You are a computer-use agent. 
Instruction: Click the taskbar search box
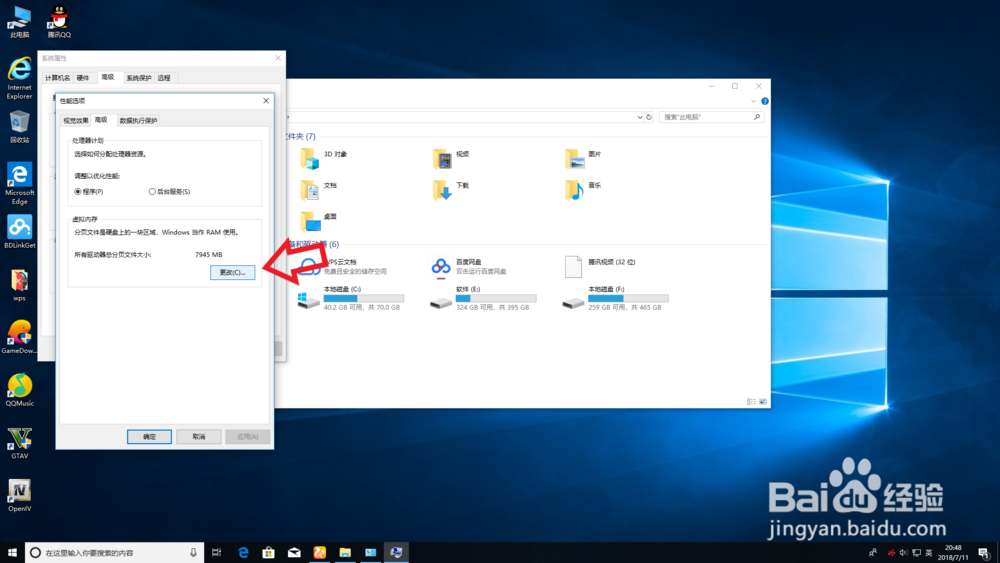point(115,553)
